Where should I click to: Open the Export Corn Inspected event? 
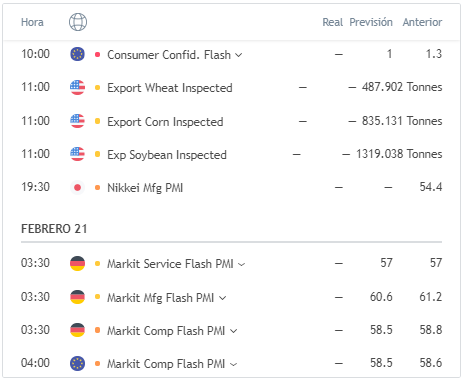click(165, 122)
